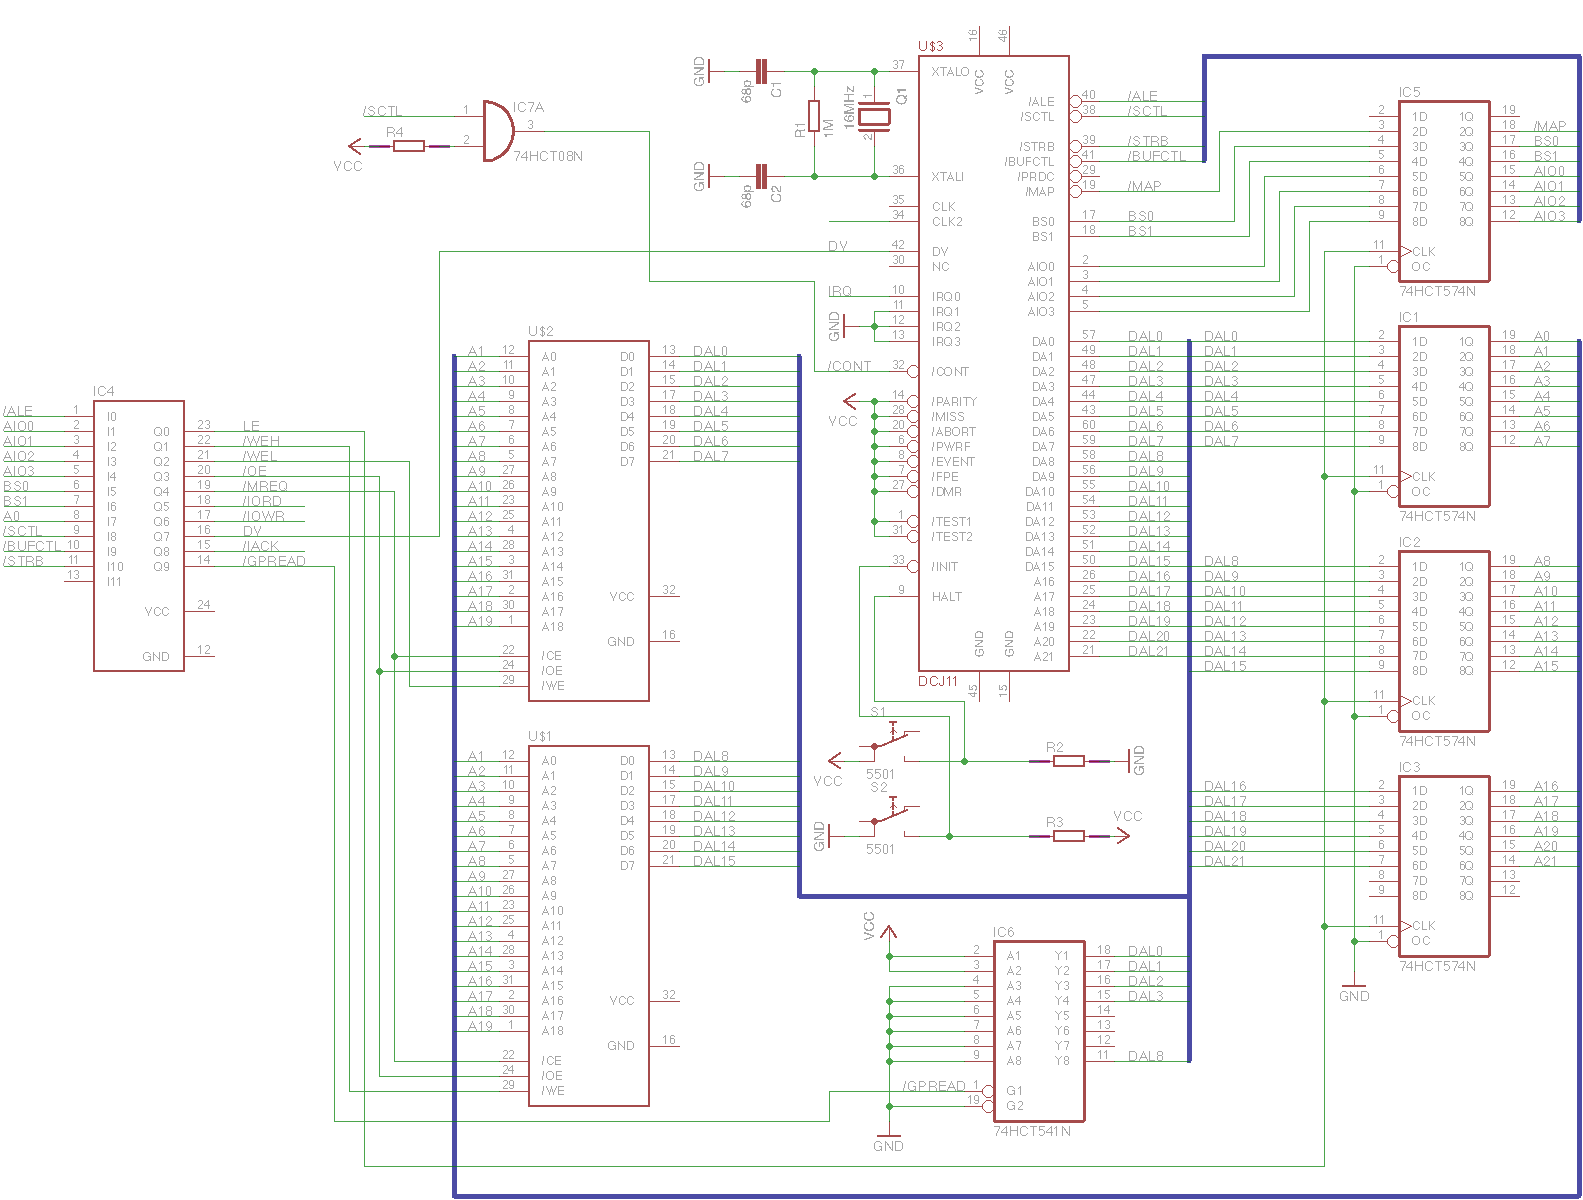This screenshot has height=1200, width=1583.
Task: Select the IC1 latch name label
Action: [1409, 317]
